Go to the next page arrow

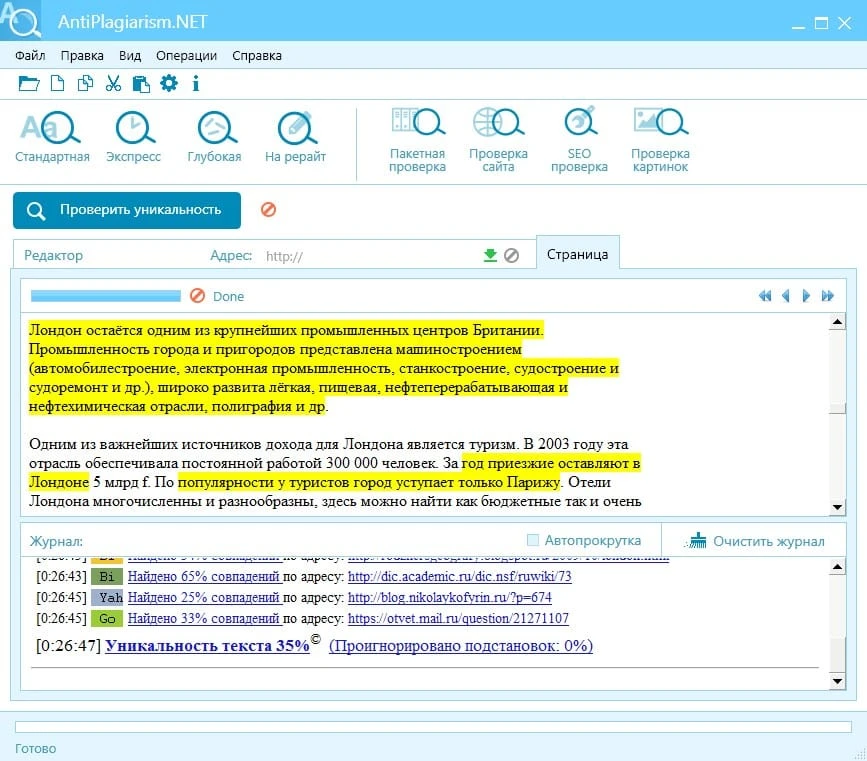(x=806, y=296)
